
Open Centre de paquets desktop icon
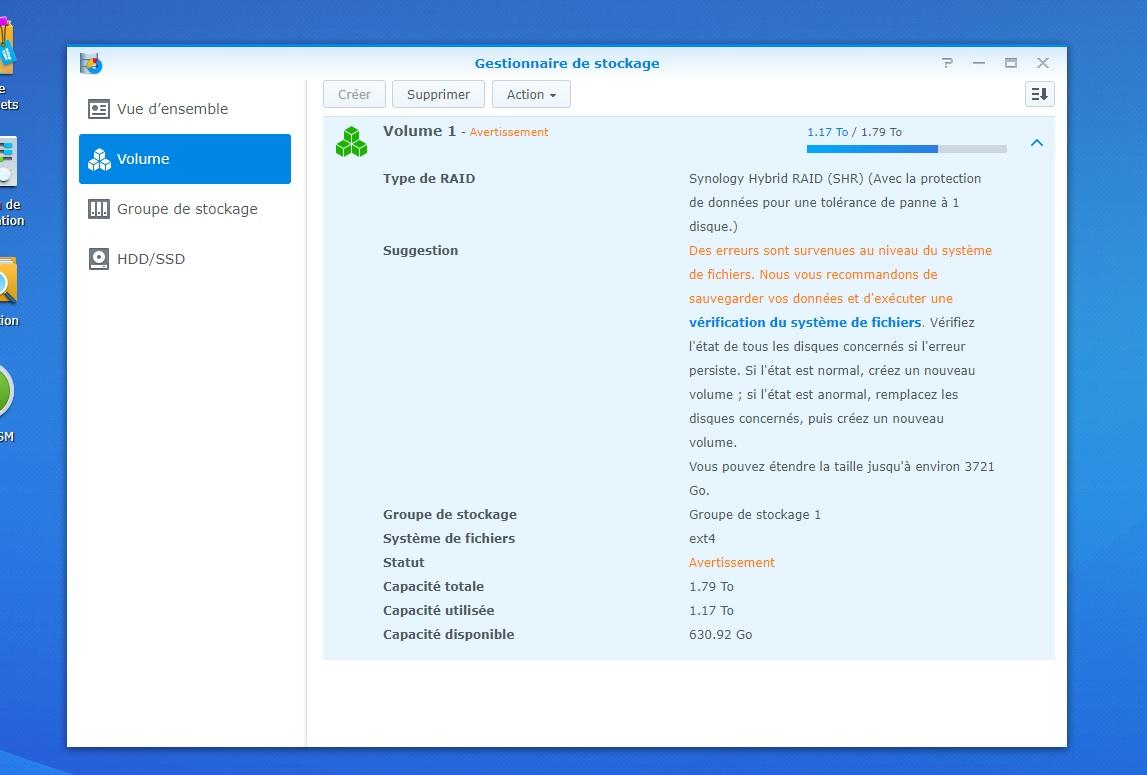tap(5, 50)
